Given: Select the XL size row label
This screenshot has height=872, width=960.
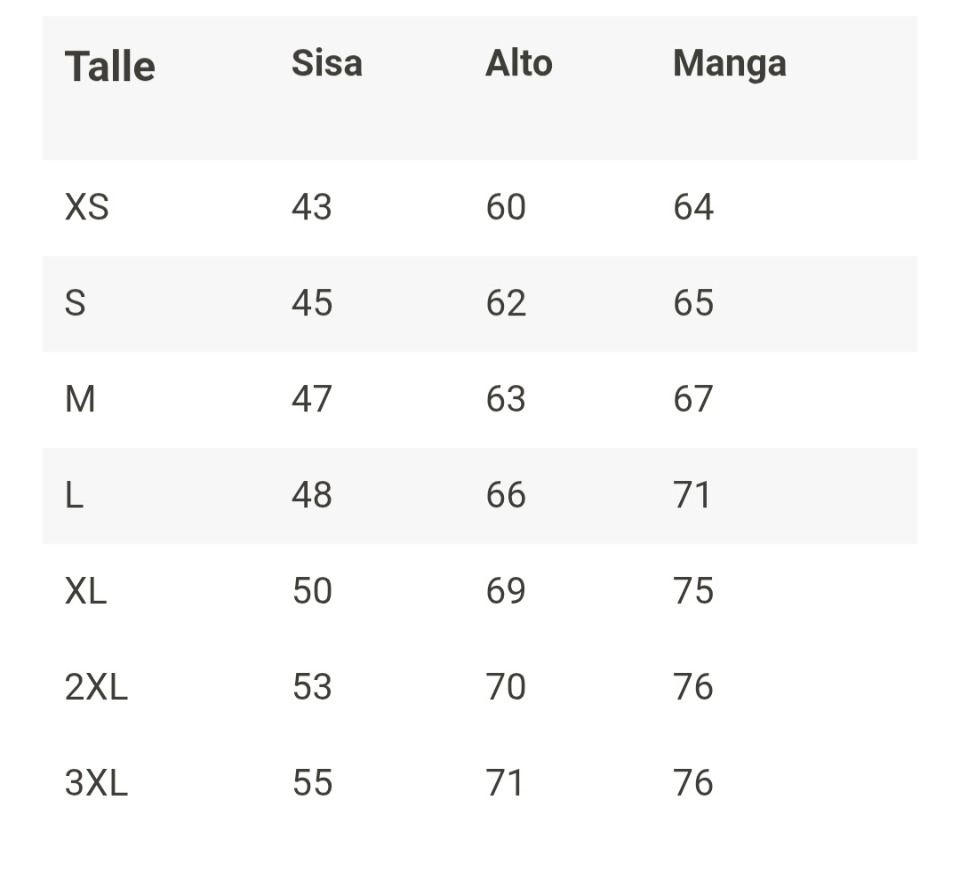Looking at the screenshot, I should click(86, 591).
